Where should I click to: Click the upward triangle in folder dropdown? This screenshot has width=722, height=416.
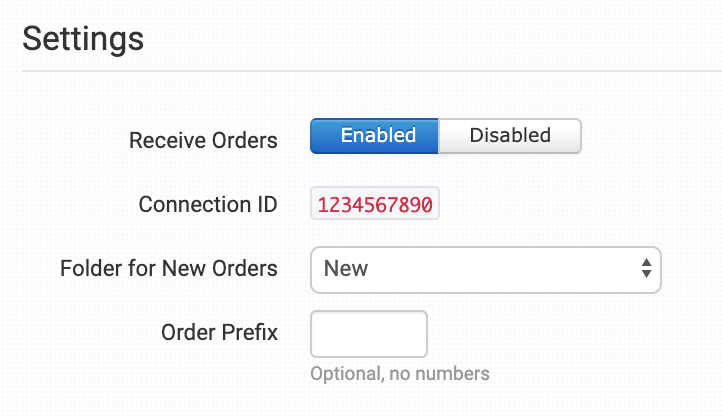click(x=646, y=263)
